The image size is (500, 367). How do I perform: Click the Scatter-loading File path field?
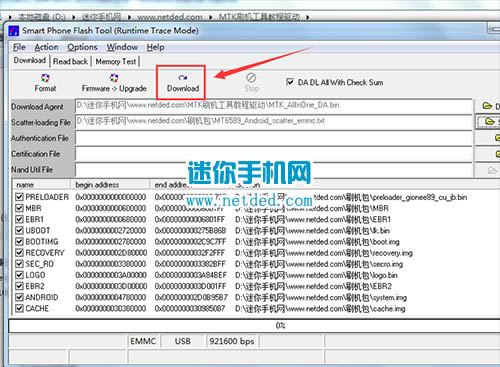[x=274, y=122]
